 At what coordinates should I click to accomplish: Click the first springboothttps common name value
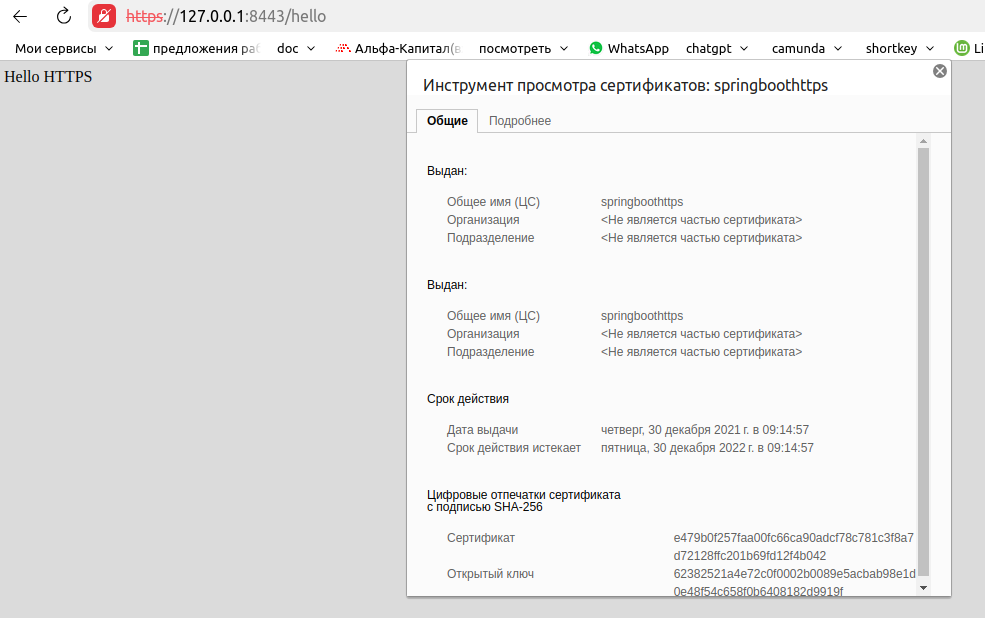pos(642,202)
